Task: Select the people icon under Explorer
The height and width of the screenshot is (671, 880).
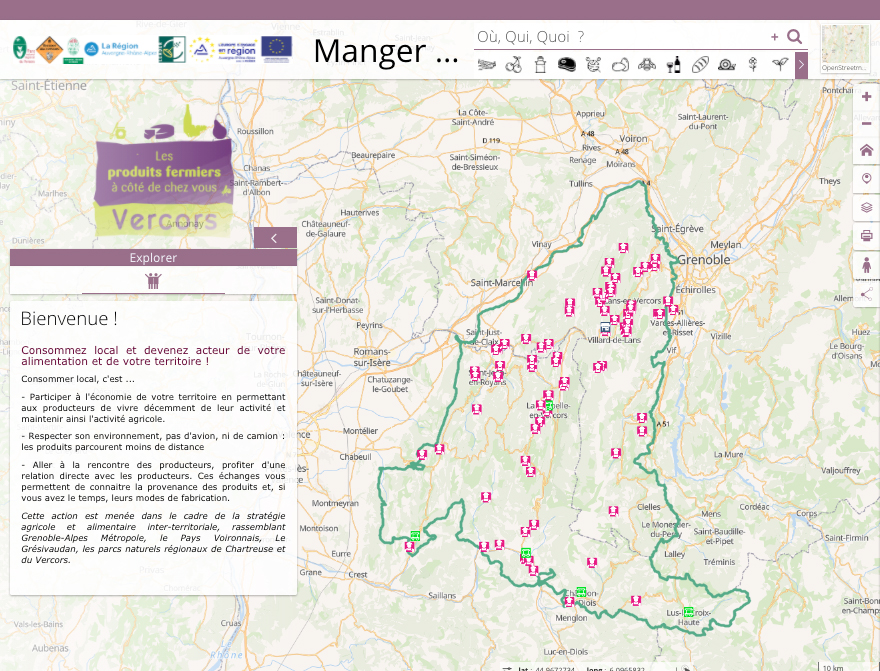Action: [x=153, y=281]
